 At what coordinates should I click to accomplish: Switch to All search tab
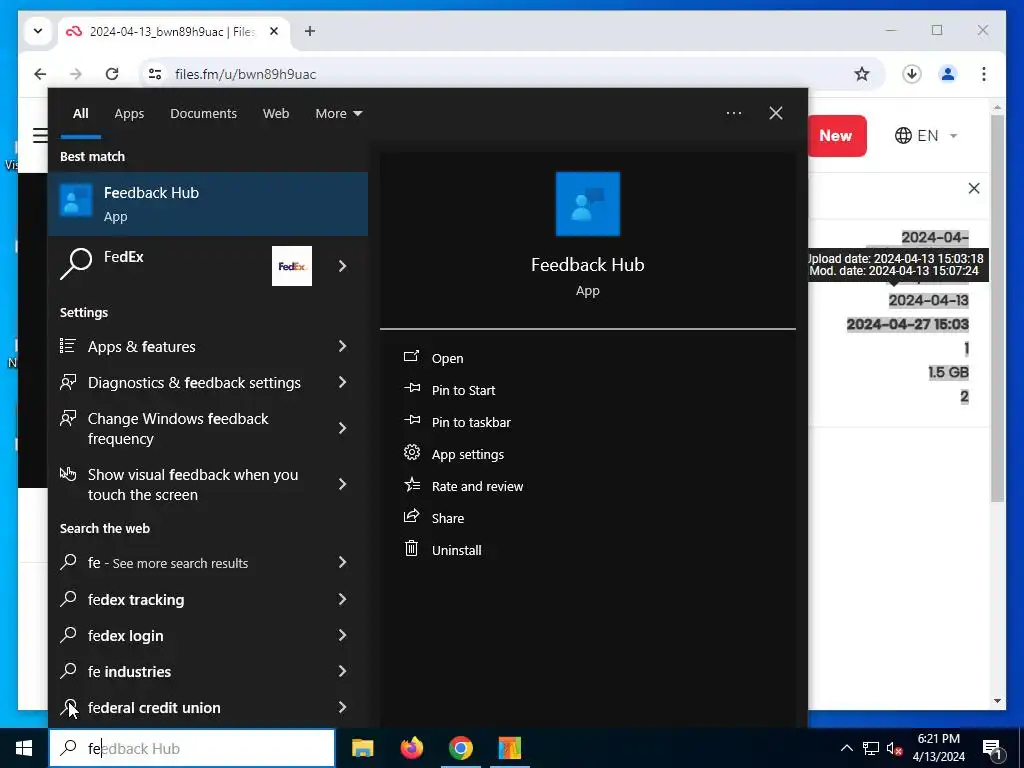80,113
